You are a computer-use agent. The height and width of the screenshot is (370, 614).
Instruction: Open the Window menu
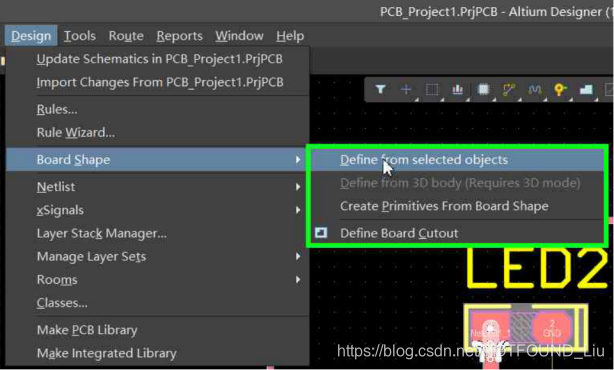pos(239,36)
